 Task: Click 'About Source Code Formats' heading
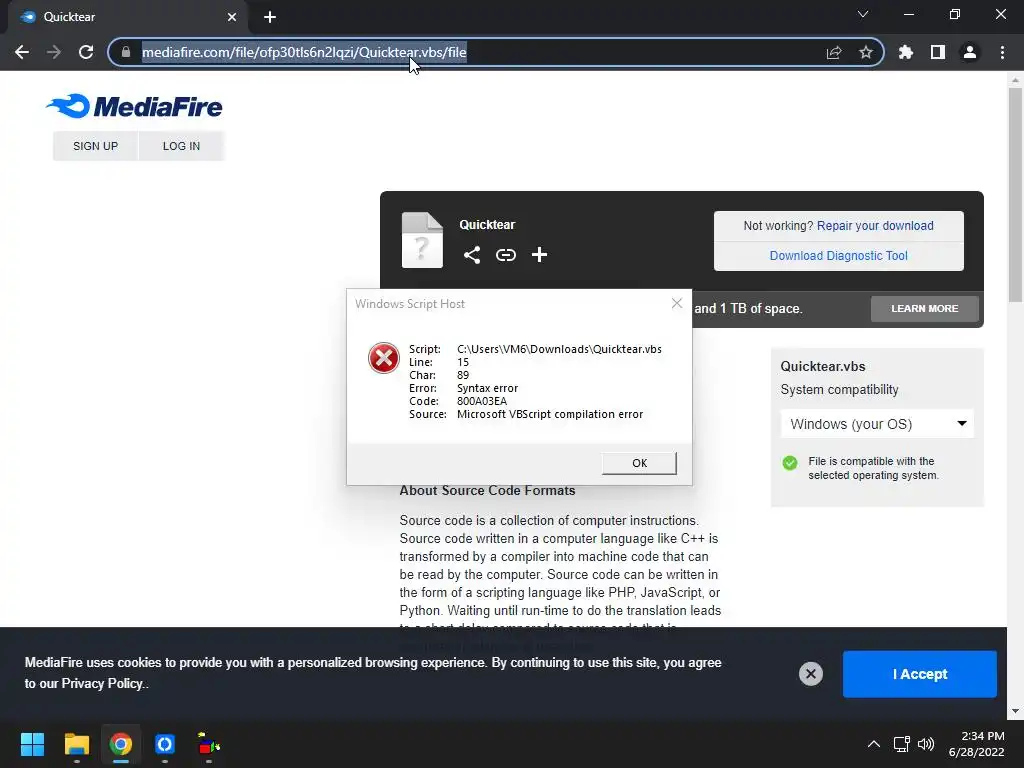[x=487, y=490]
